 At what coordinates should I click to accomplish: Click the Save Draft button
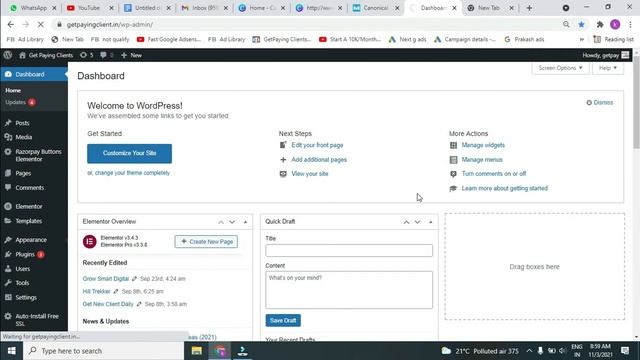click(x=283, y=320)
